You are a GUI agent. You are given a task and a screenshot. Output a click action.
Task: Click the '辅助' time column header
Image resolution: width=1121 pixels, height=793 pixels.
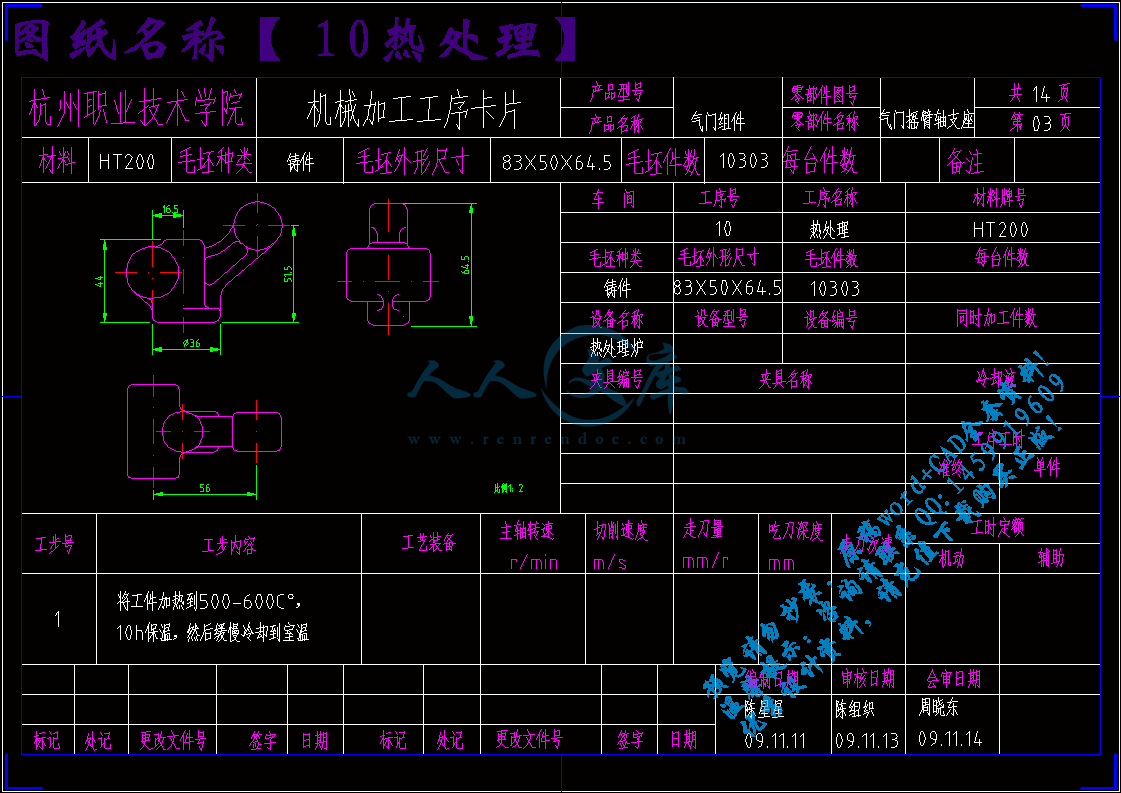1051,558
